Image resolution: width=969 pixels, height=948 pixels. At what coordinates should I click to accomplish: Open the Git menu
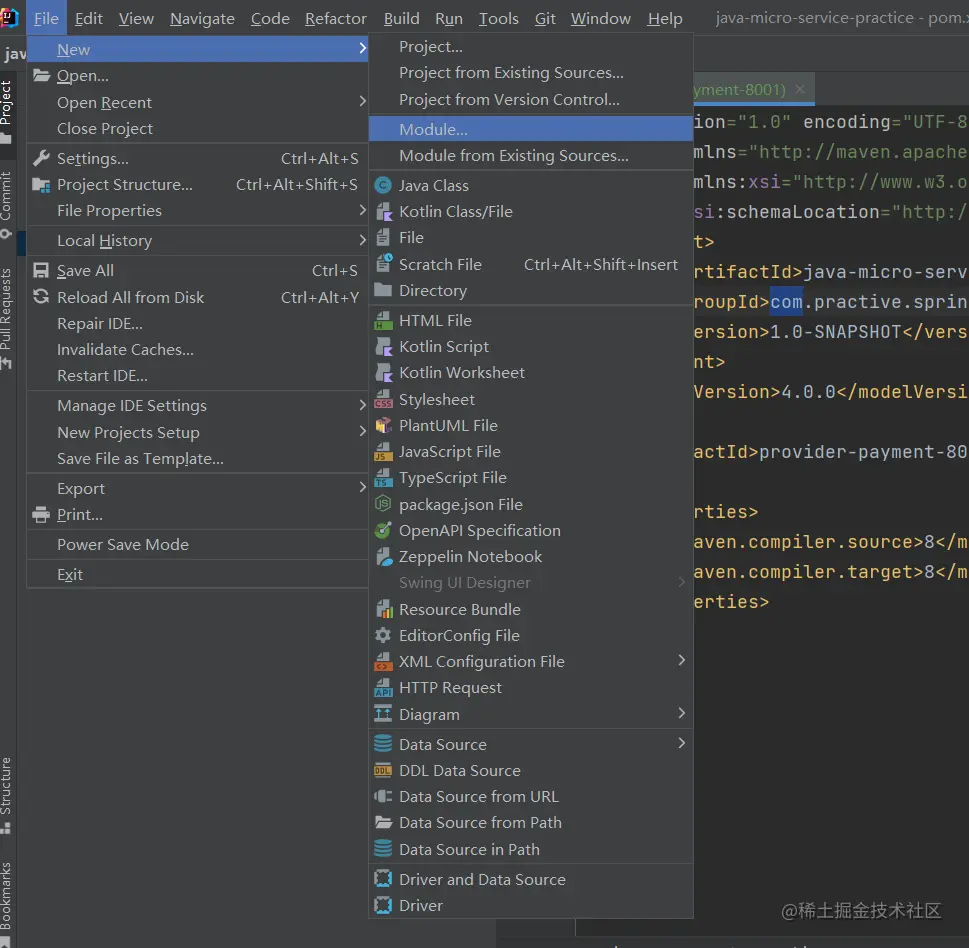[x=544, y=19]
